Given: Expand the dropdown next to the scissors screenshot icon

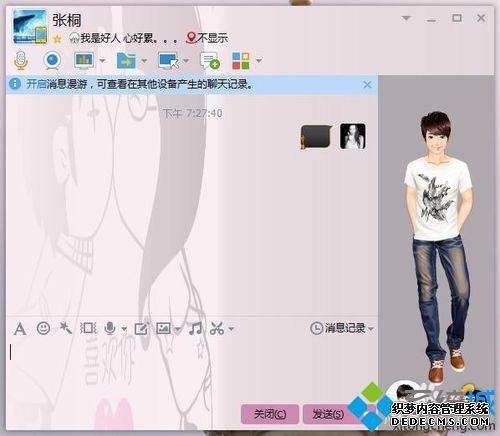Looking at the screenshot, I should coord(231,329).
